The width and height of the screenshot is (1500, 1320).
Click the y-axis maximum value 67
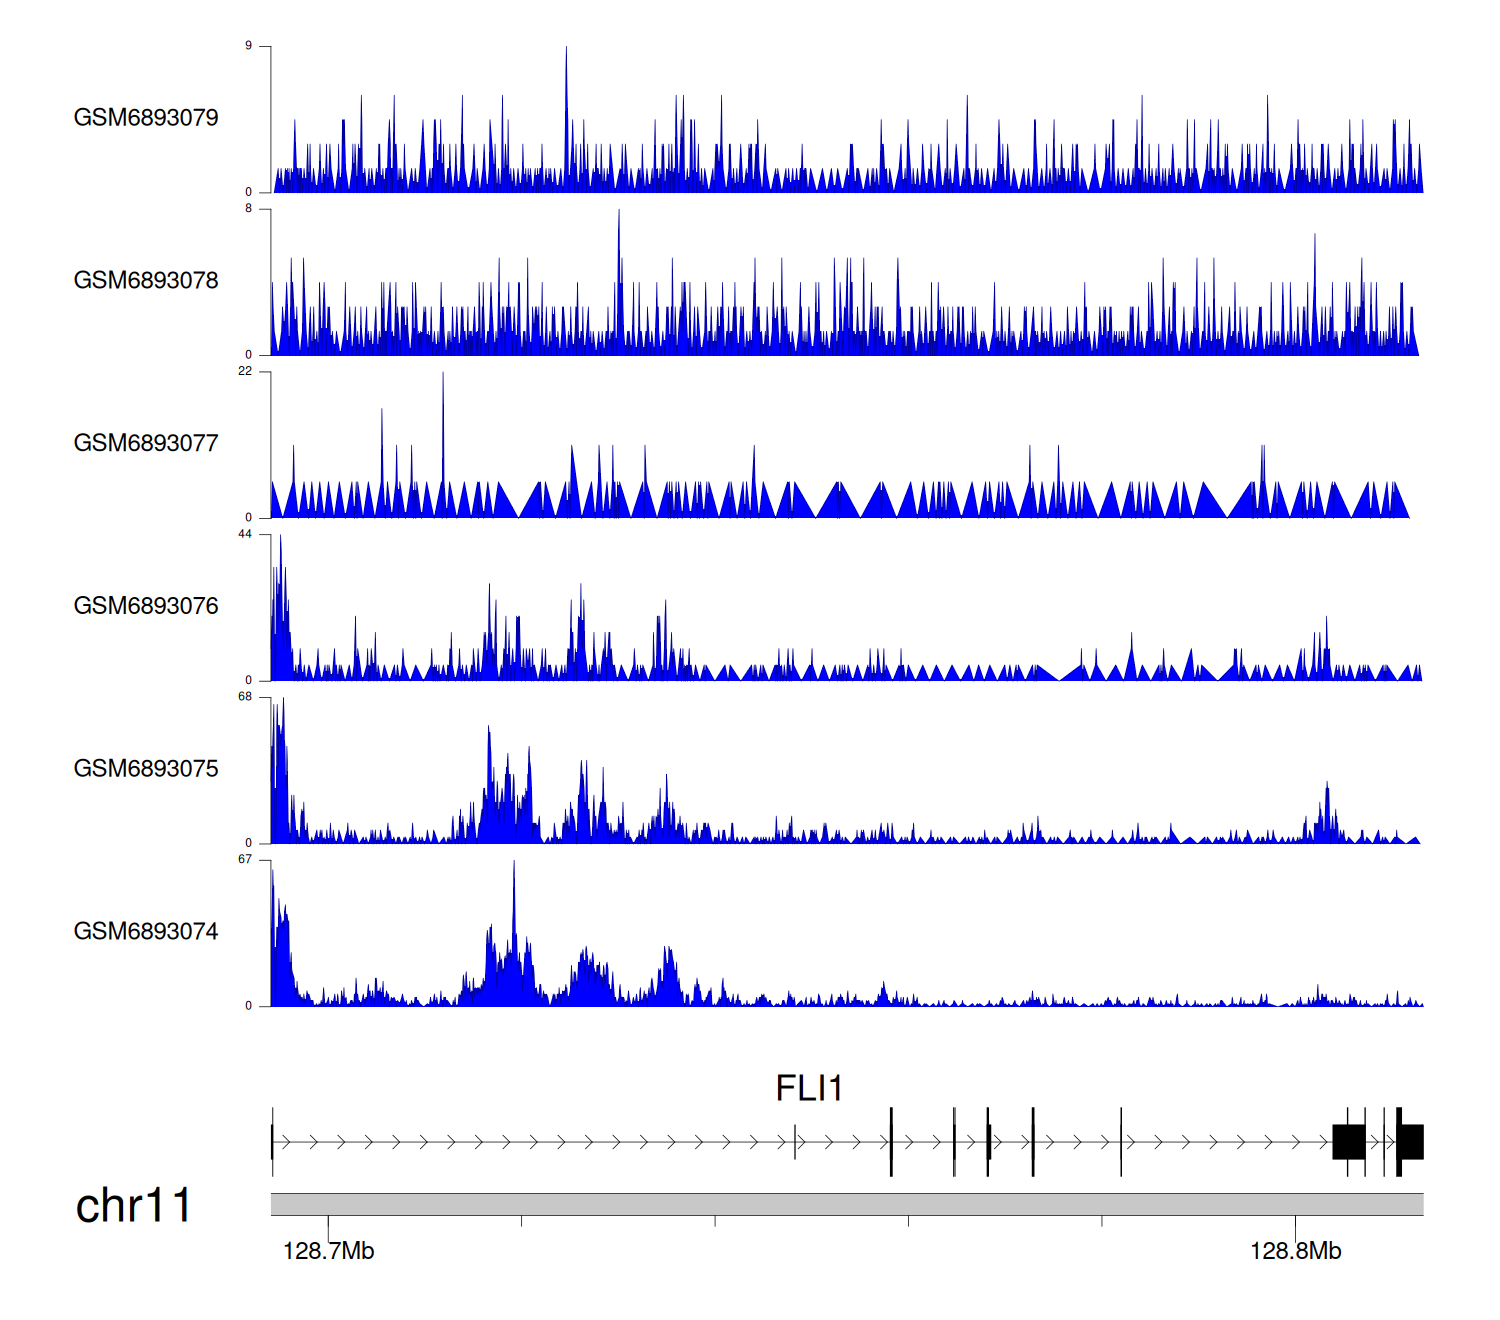[245, 859]
